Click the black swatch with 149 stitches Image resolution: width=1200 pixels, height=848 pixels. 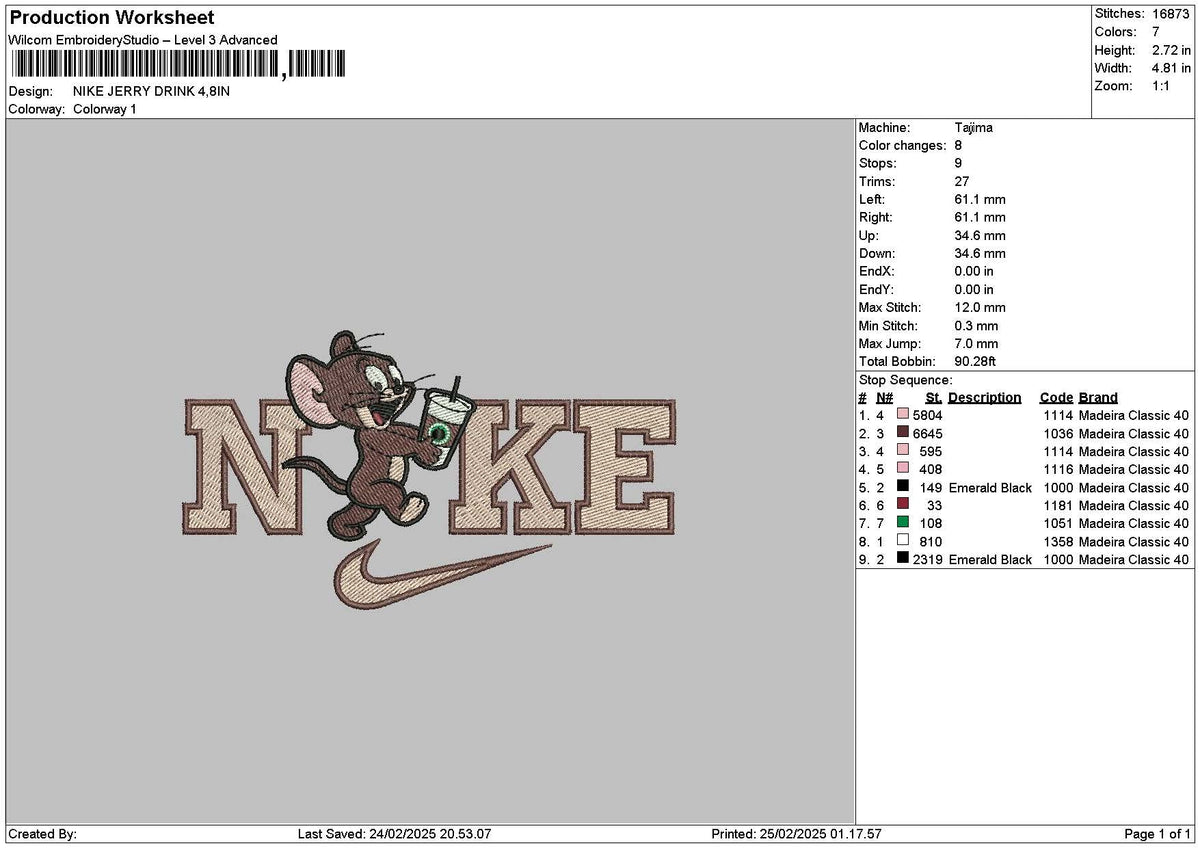pos(903,487)
